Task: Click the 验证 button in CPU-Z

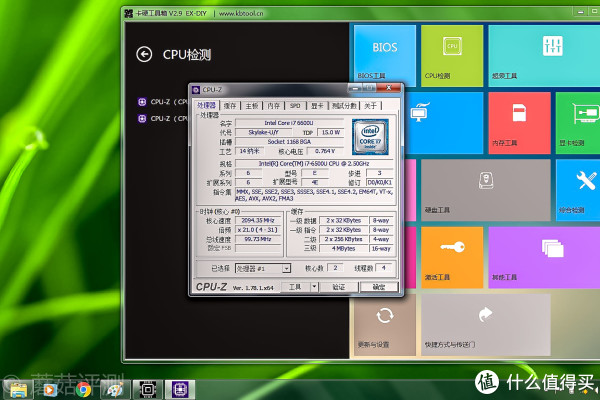Action: (339, 287)
